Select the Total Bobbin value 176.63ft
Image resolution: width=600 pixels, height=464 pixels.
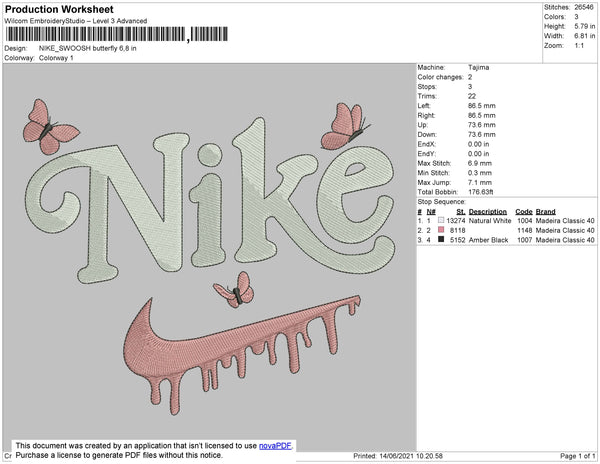[x=481, y=192]
